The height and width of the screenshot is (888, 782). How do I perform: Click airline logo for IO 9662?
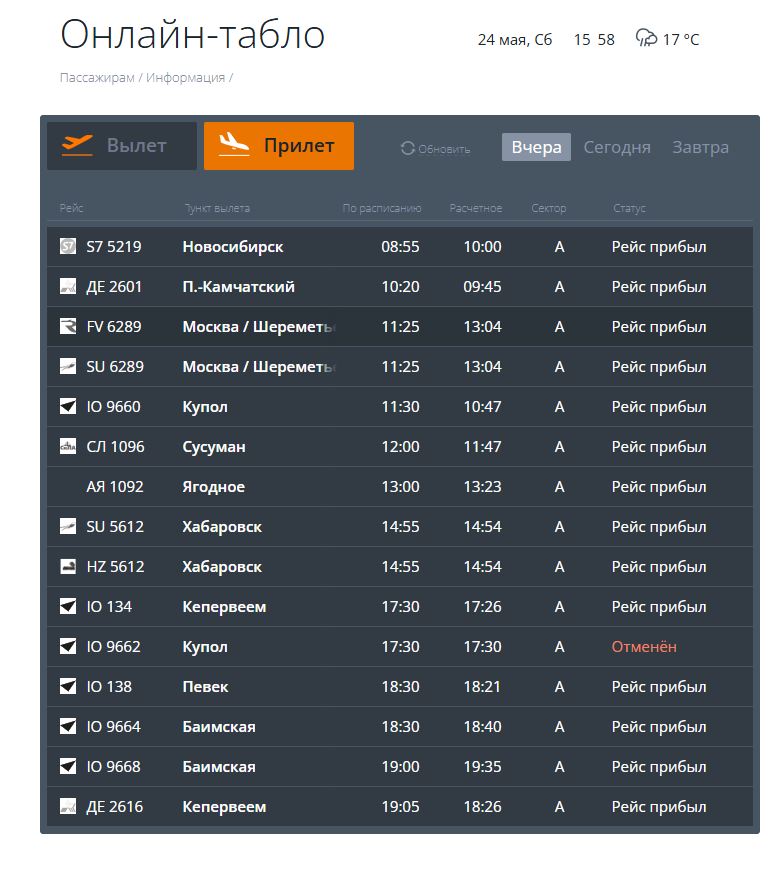(x=68, y=646)
